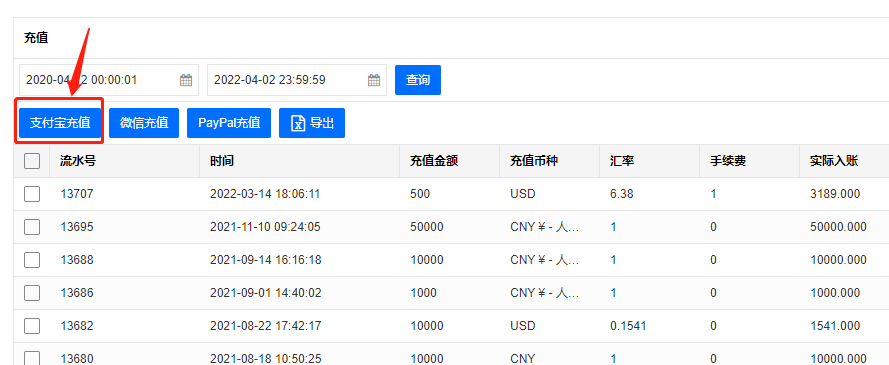Viewport: 889px width, 365px height.
Task: Click actual amount 1000.000
Action: [835, 292]
